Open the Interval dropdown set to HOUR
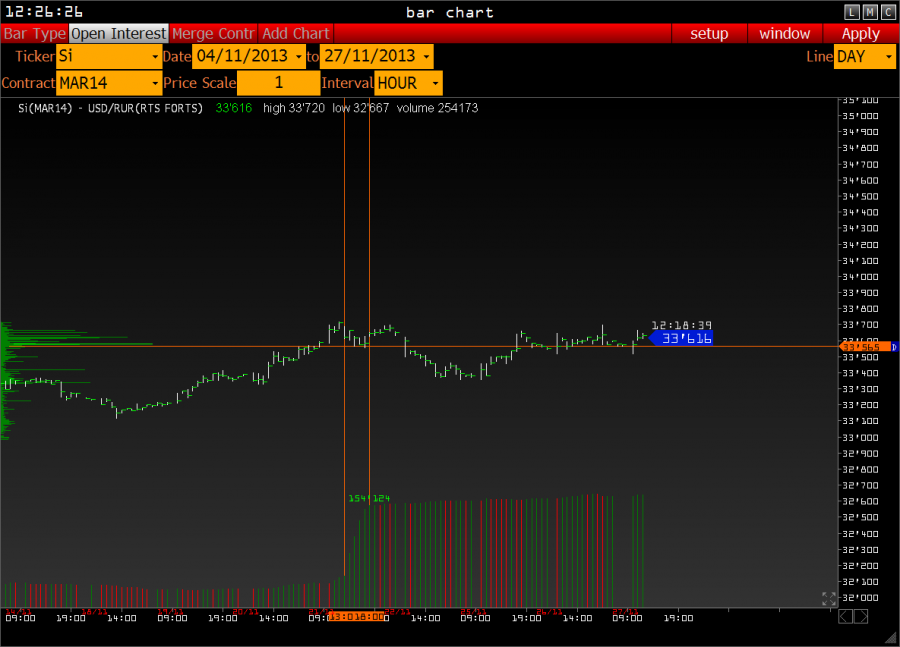 coord(408,83)
